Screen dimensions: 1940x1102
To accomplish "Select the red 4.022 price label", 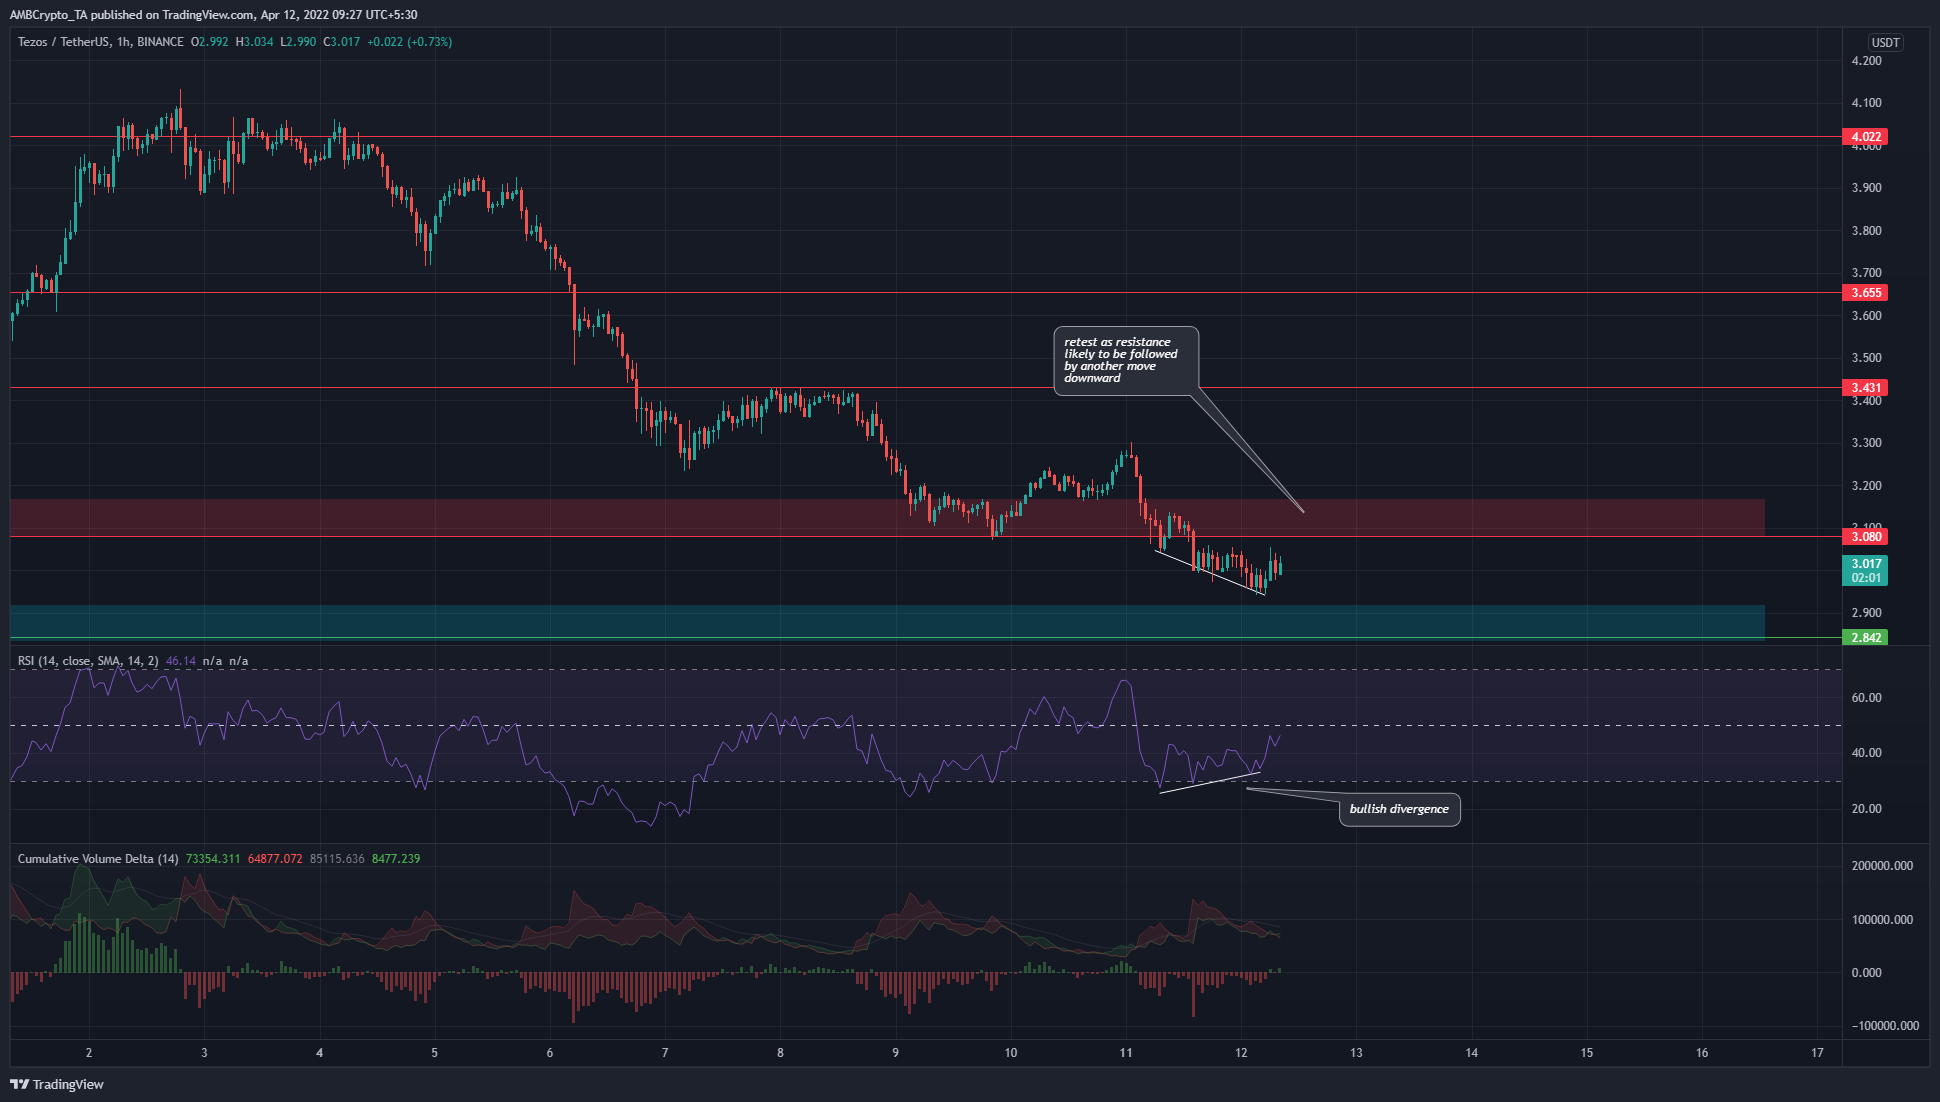I will (x=1865, y=137).
